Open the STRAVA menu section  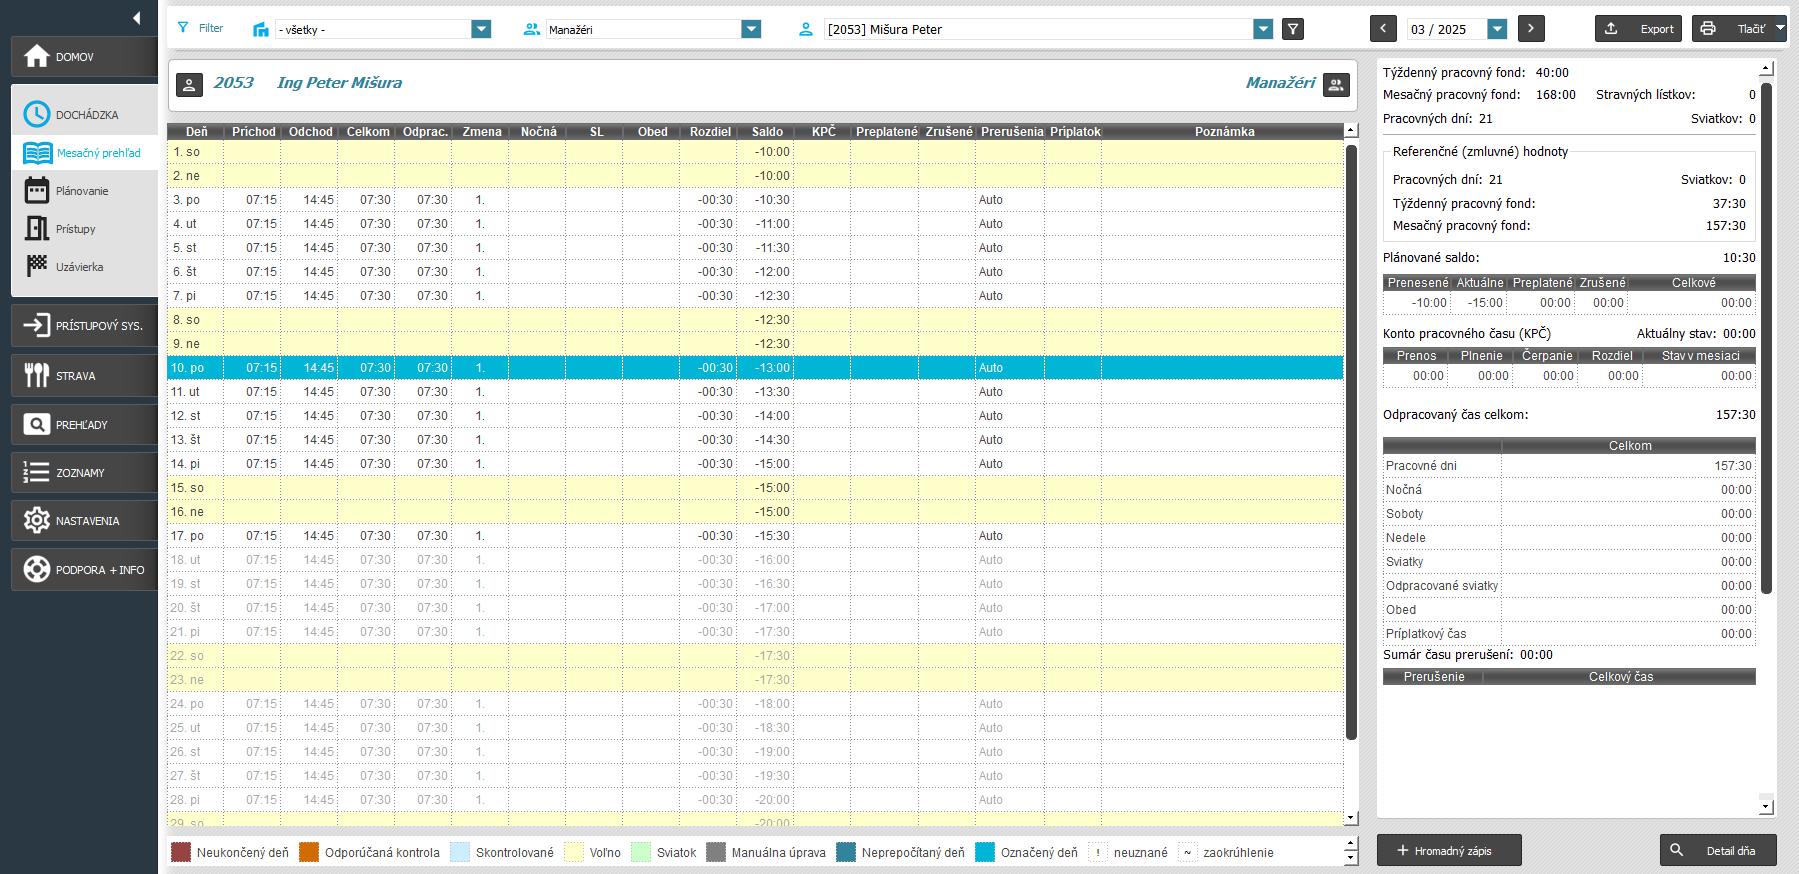coord(84,376)
